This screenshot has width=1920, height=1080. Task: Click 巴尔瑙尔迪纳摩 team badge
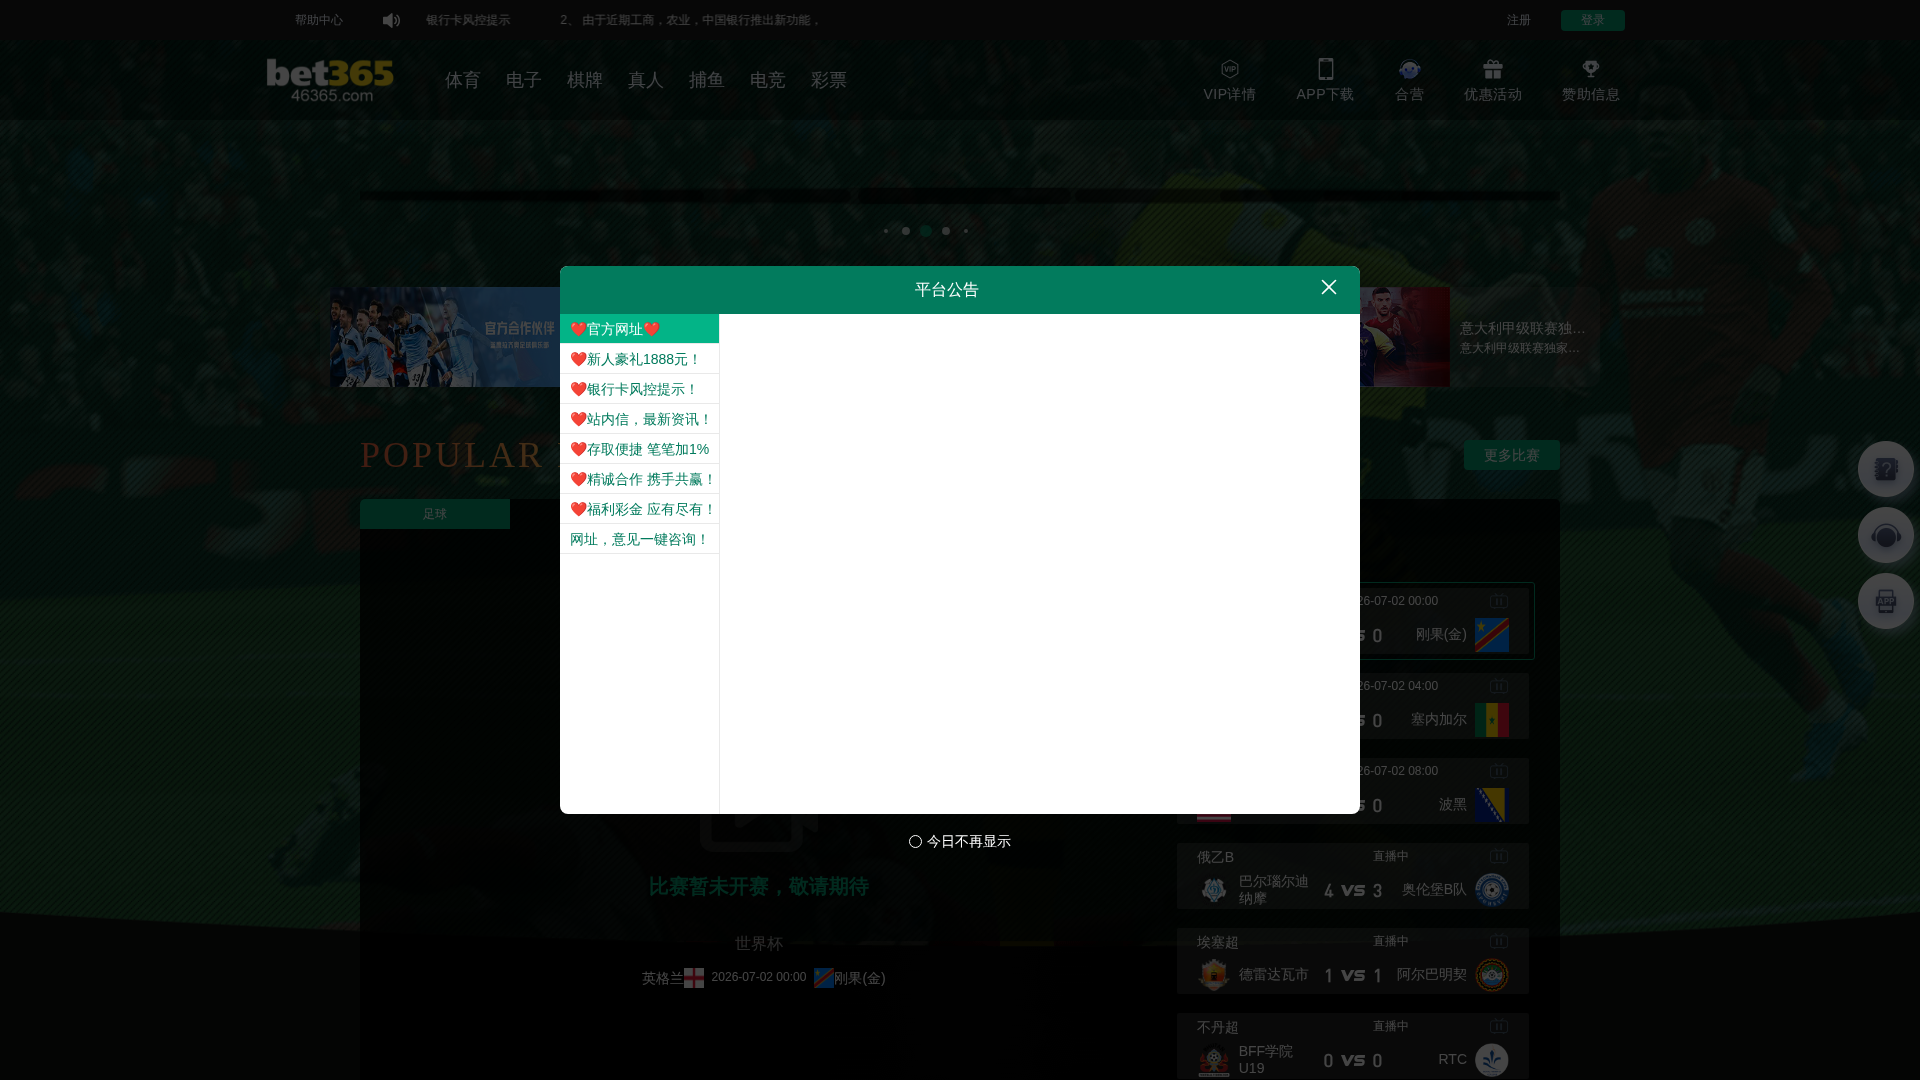1213,890
